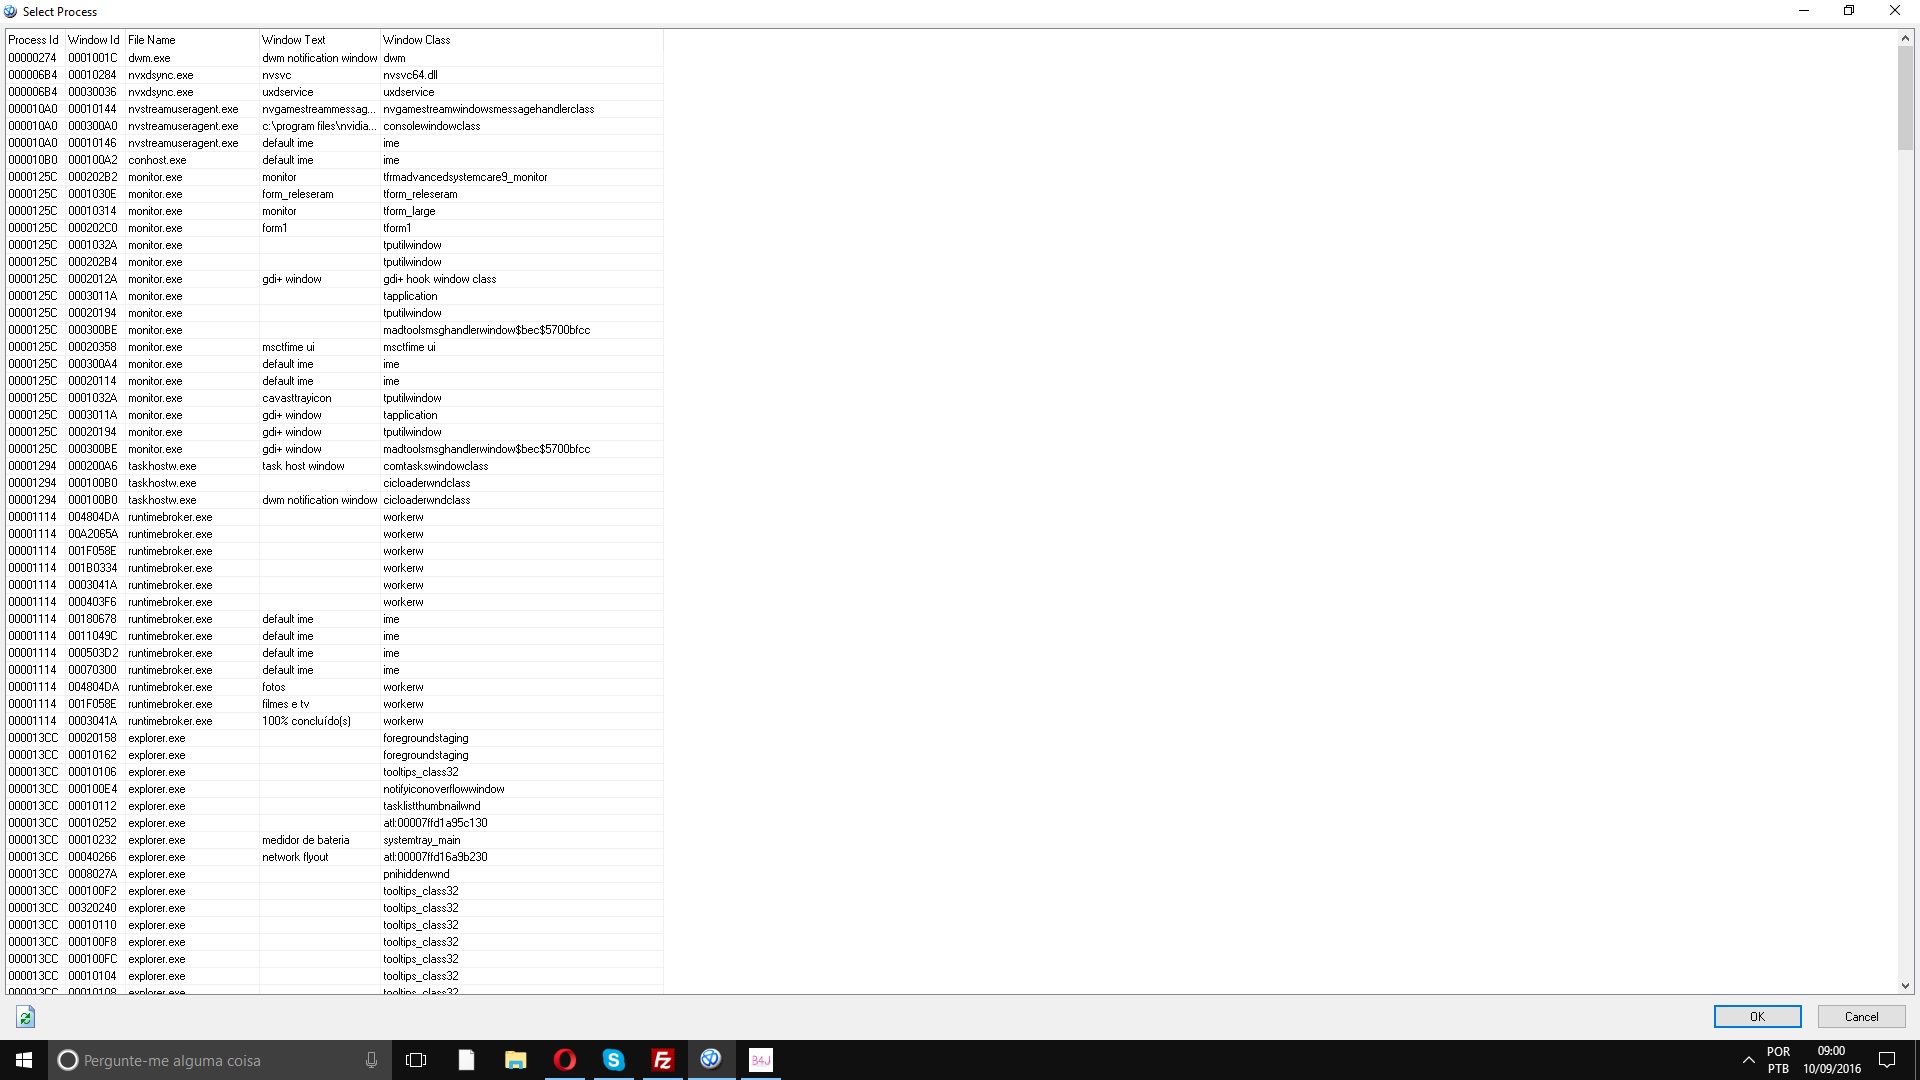Viewport: 1920px width, 1080px height.
Task: Sort by Process Id column header
Action: point(34,40)
